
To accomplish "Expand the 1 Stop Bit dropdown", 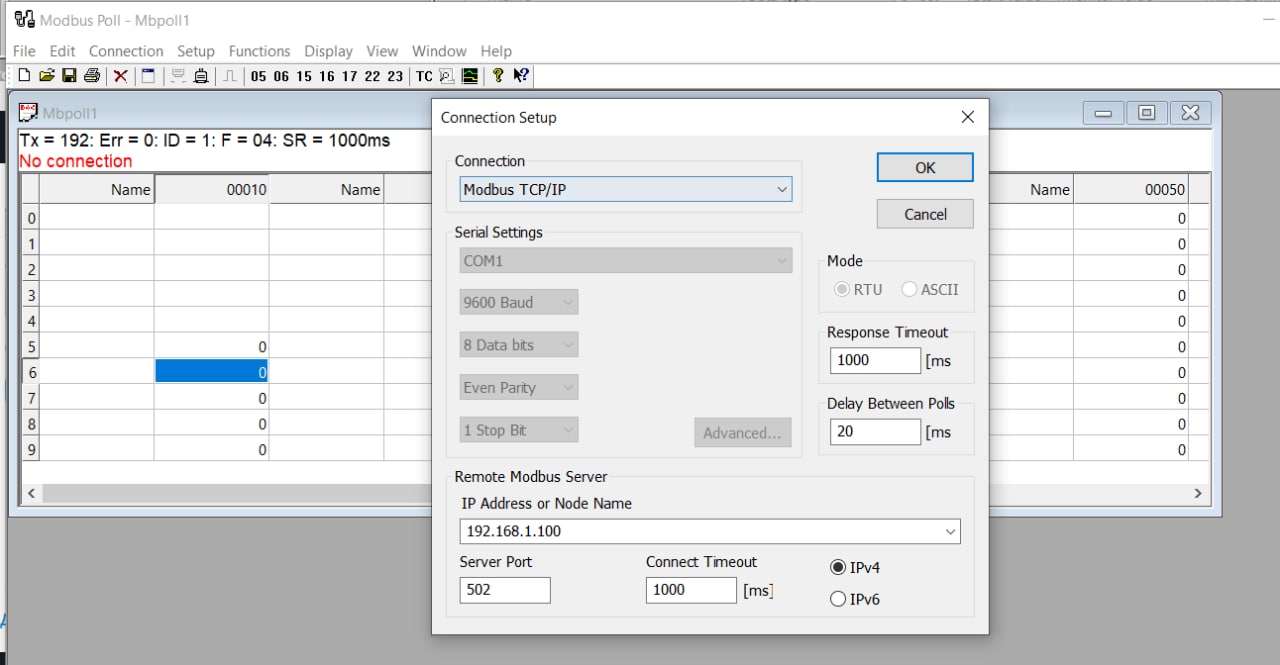I will click(x=567, y=430).
